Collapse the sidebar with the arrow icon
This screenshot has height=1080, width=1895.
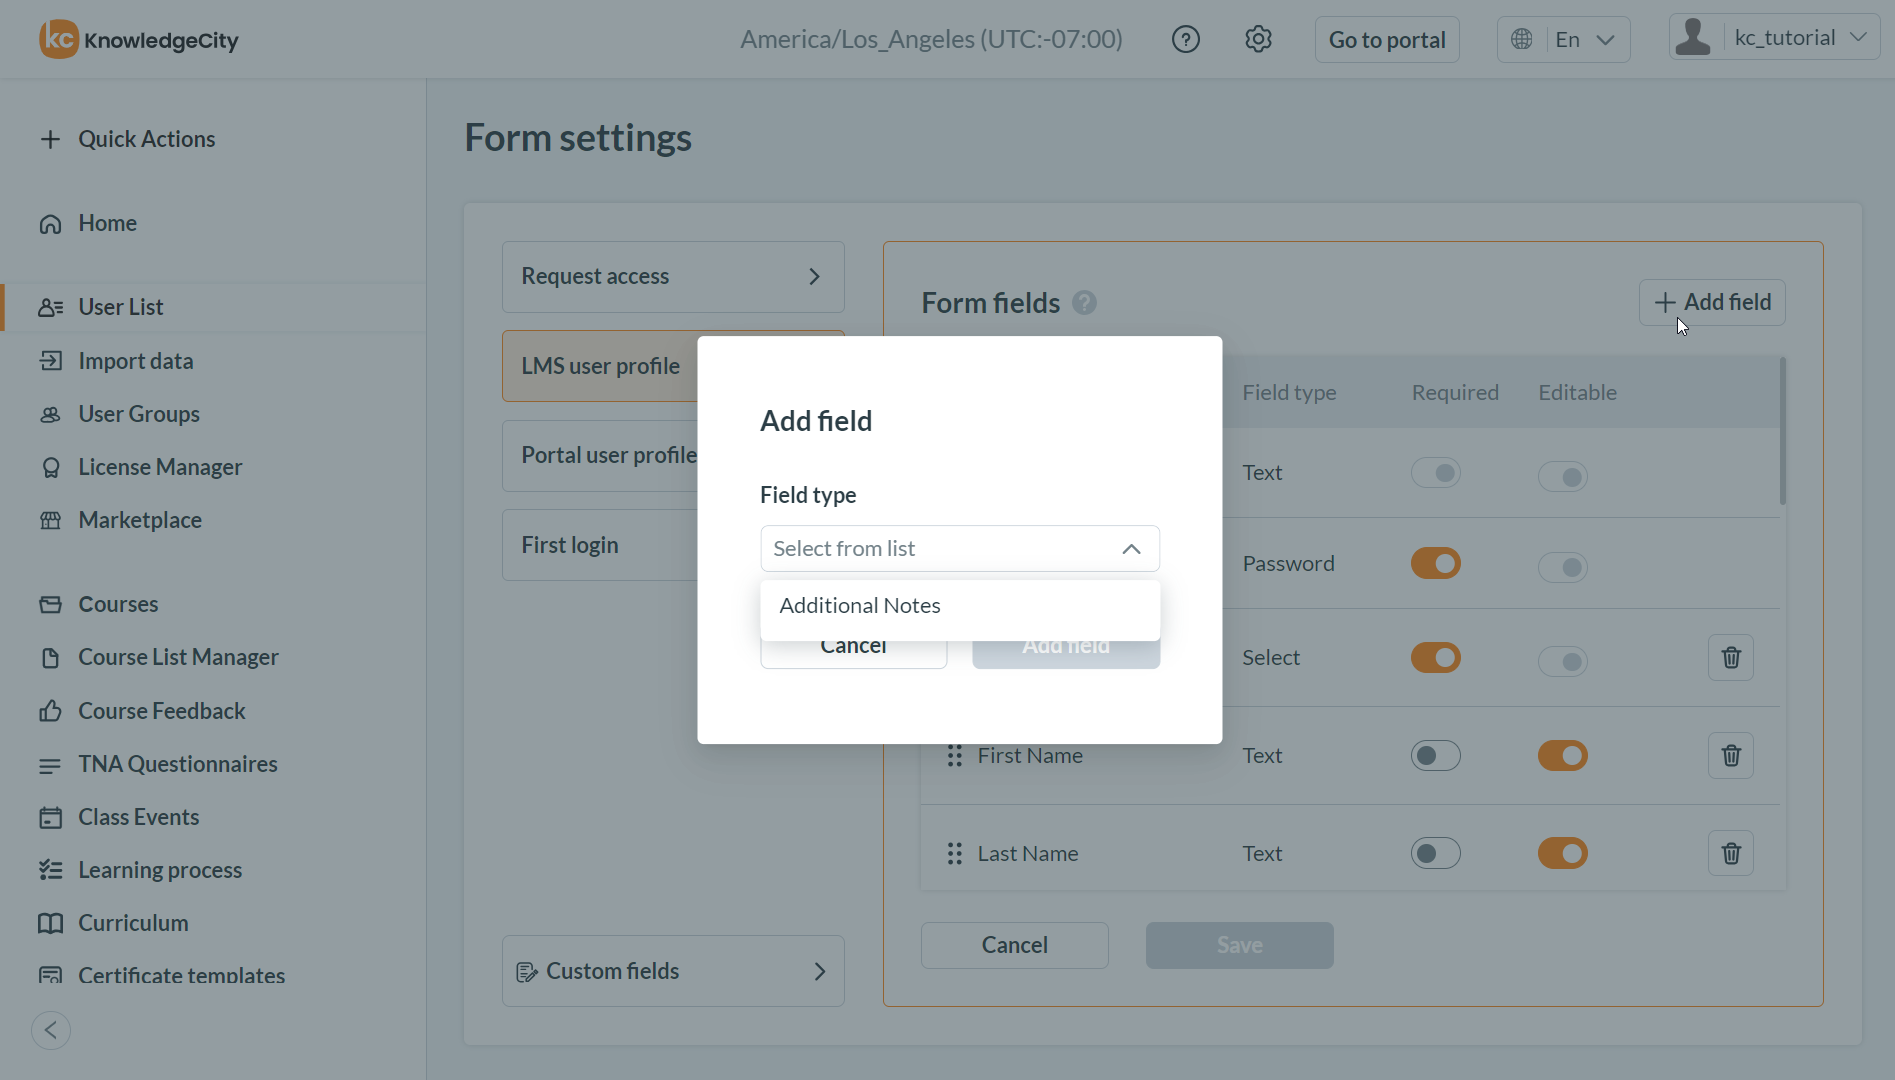point(51,1030)
